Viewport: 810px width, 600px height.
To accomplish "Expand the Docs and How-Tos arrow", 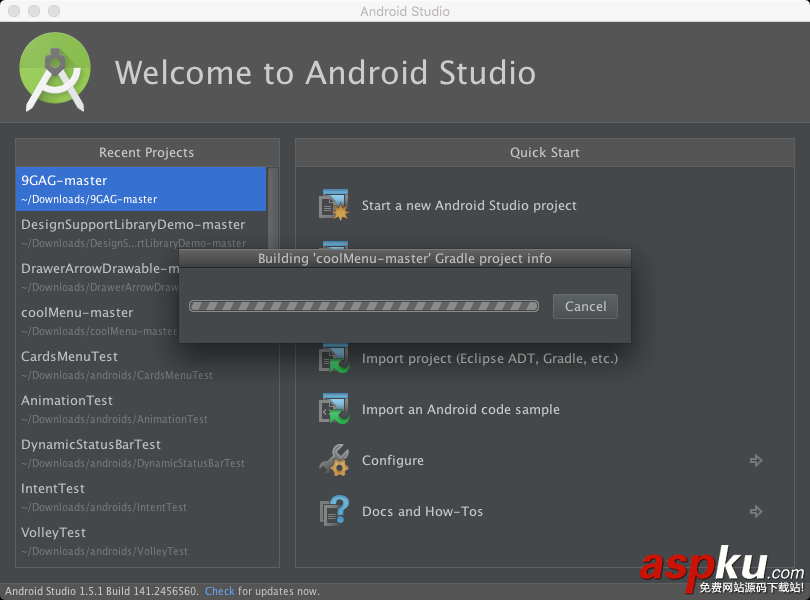I will click(x=756, y=511).
